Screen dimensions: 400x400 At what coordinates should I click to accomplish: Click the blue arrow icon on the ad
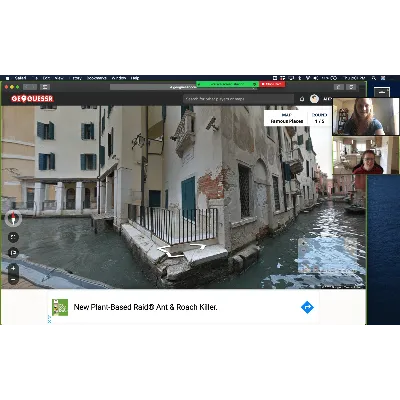click(307, 307)
